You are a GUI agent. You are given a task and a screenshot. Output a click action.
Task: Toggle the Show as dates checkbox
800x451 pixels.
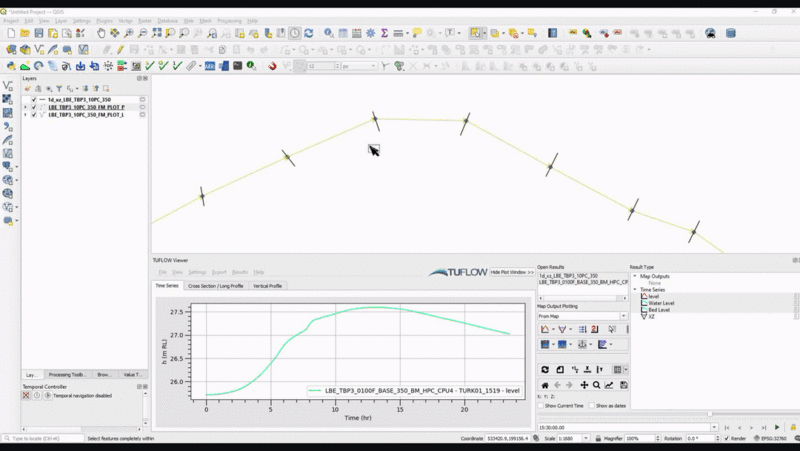(x=591, y=406)
